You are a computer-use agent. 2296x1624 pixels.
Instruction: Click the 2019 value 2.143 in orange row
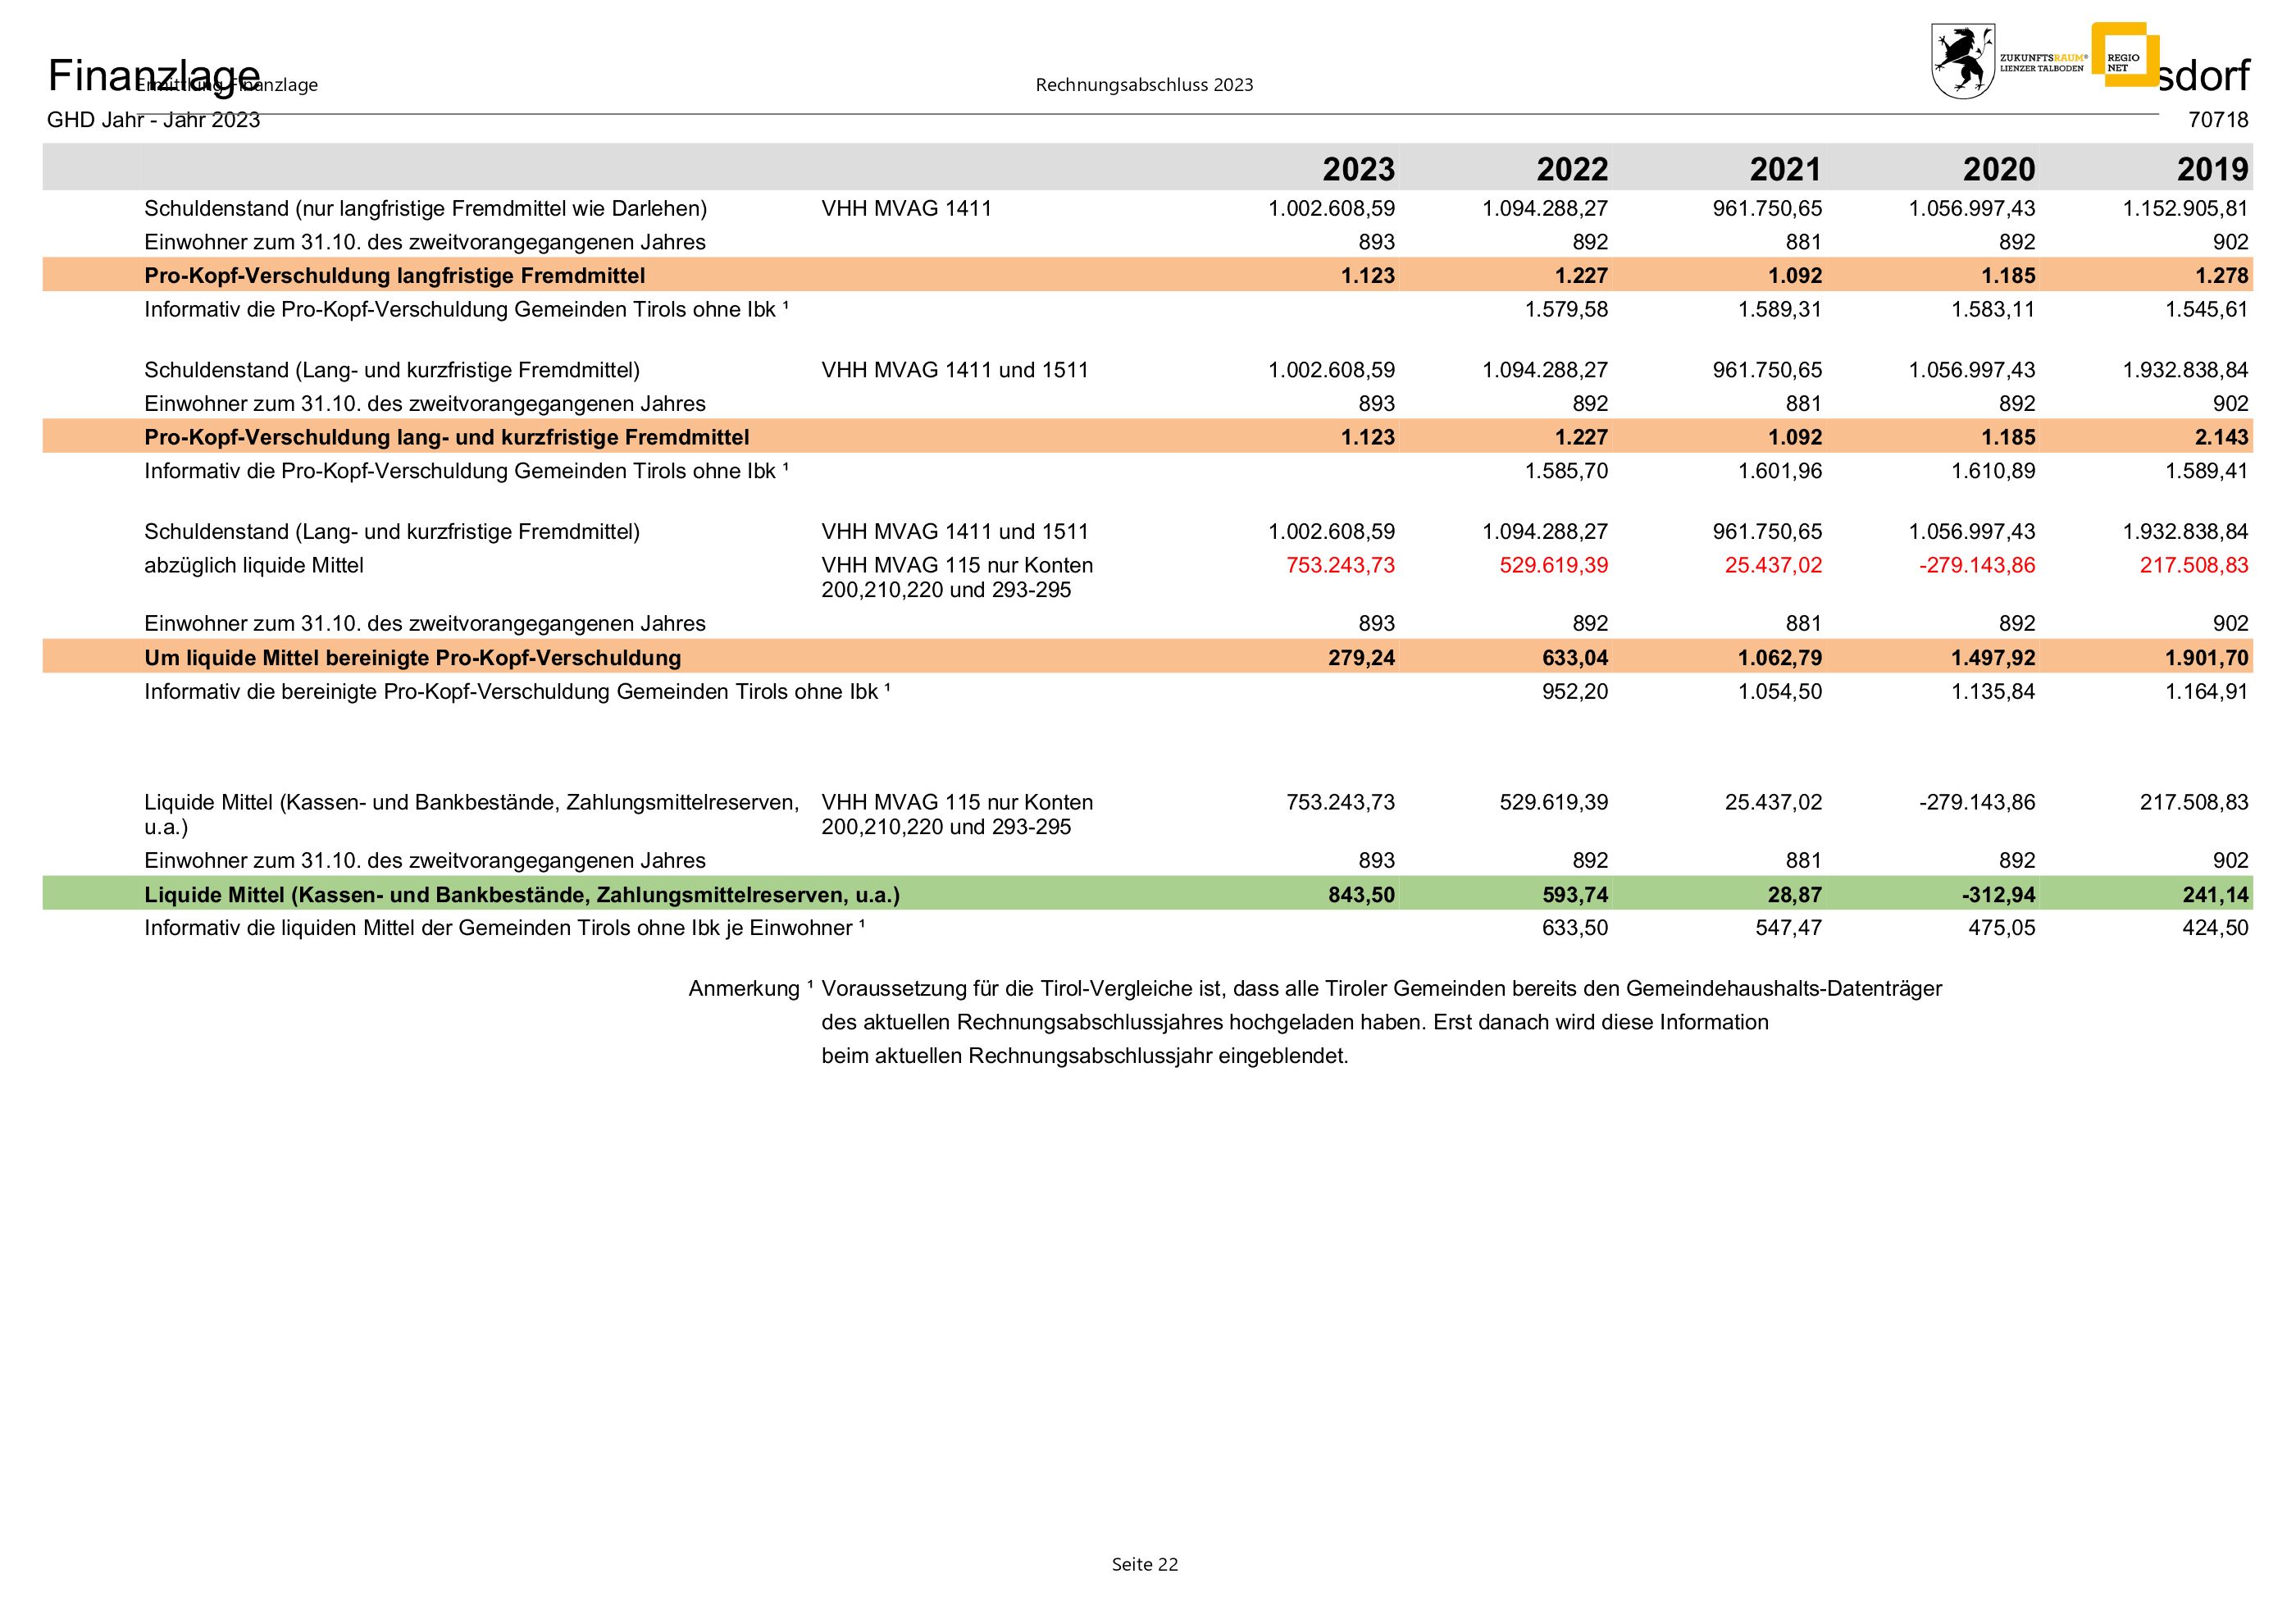tap(2221, 437)
